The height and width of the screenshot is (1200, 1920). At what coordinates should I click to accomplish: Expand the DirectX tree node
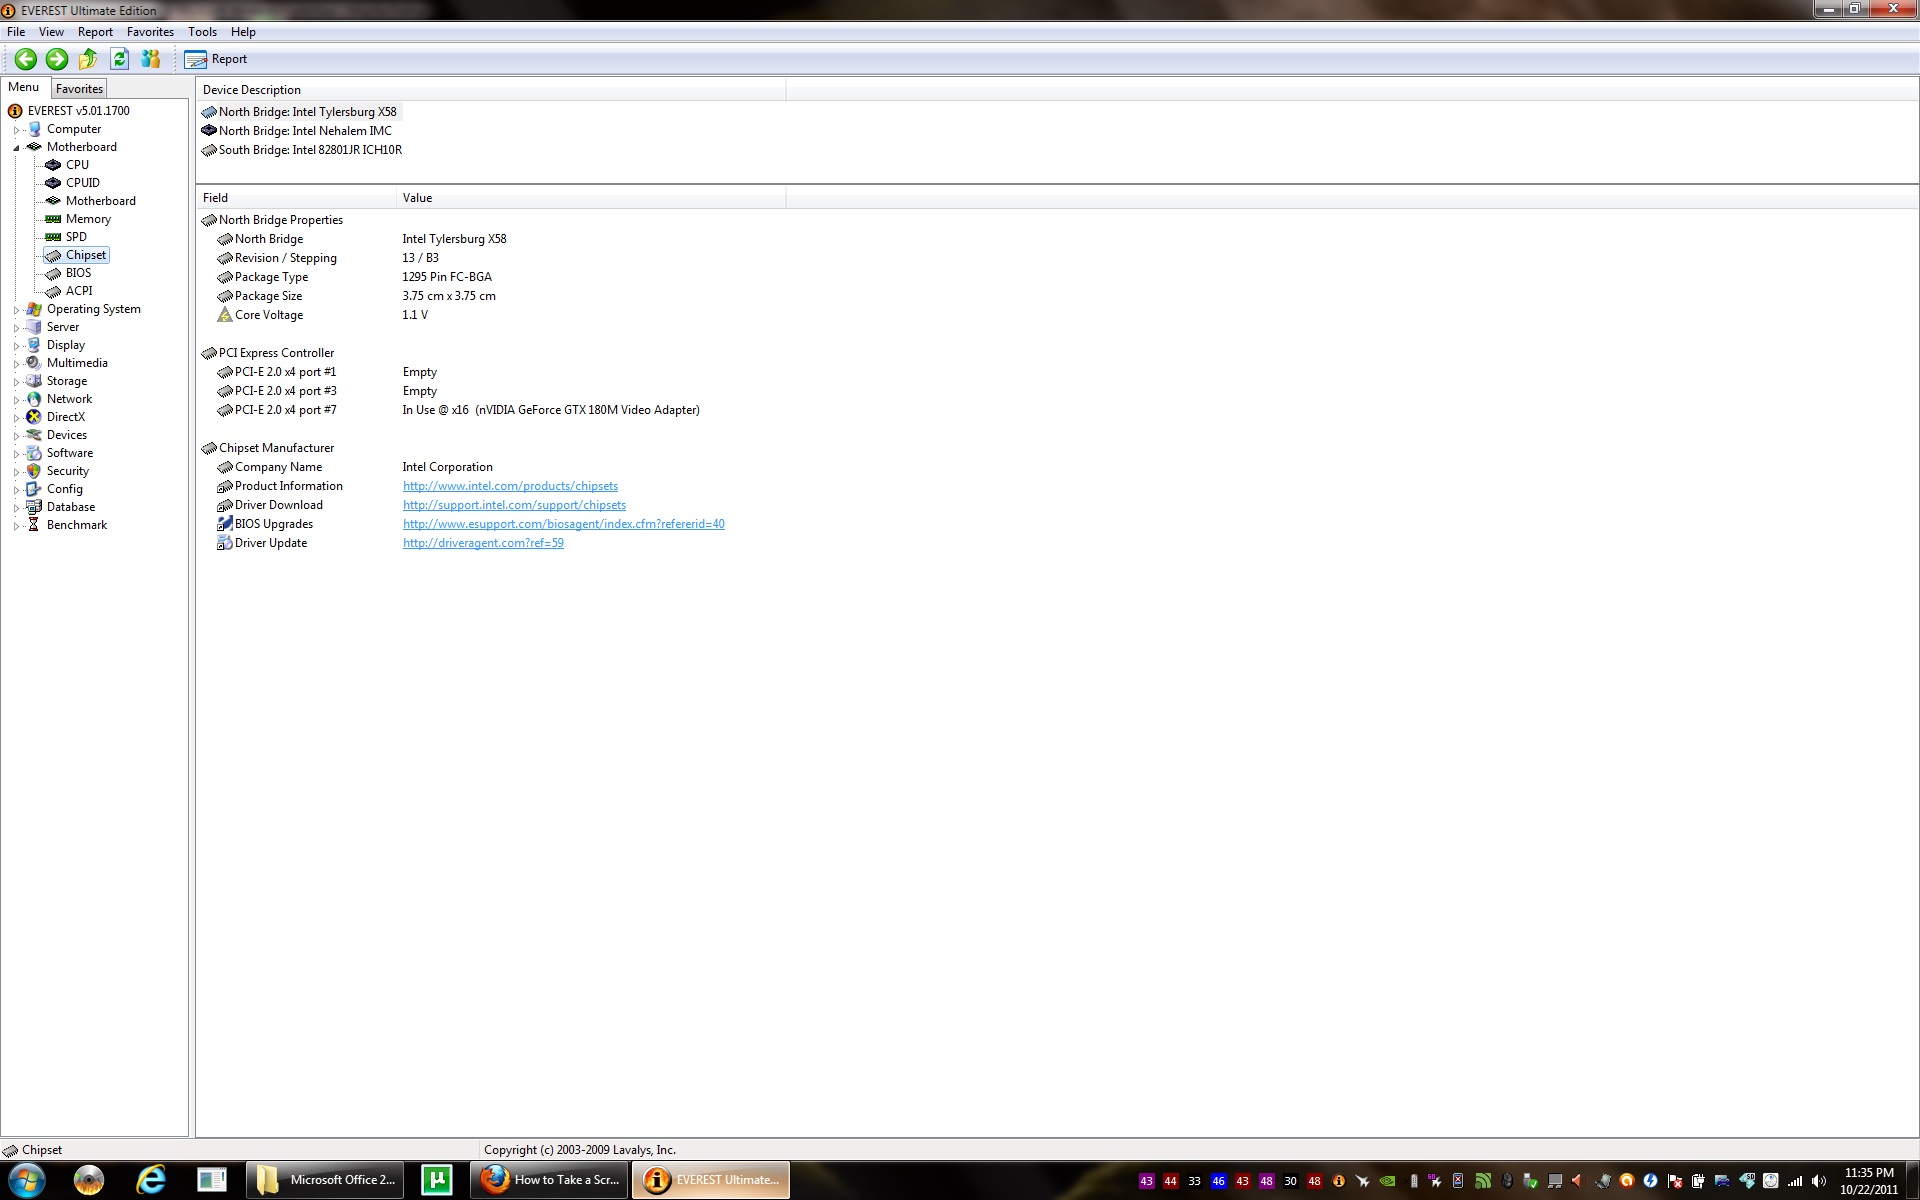point(17,418)
